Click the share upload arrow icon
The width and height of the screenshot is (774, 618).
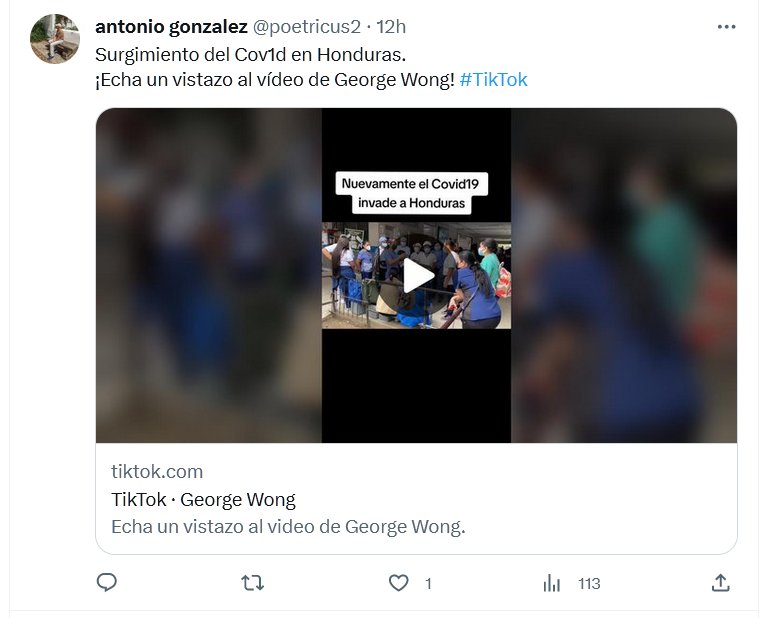pos(720,582)
